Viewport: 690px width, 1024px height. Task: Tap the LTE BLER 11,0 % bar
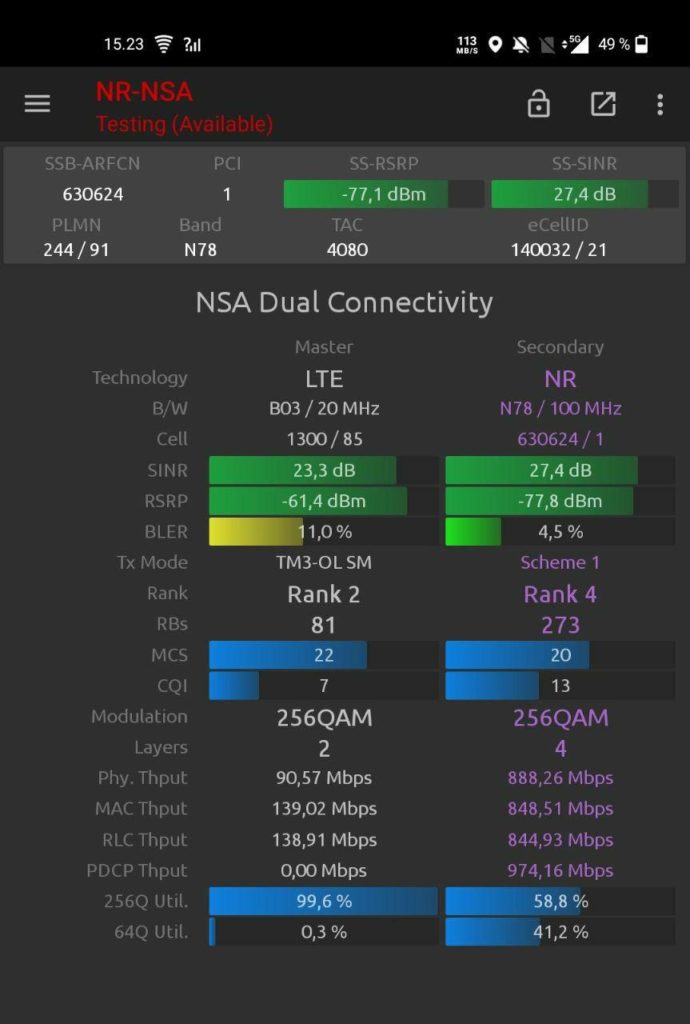(323, 532)
